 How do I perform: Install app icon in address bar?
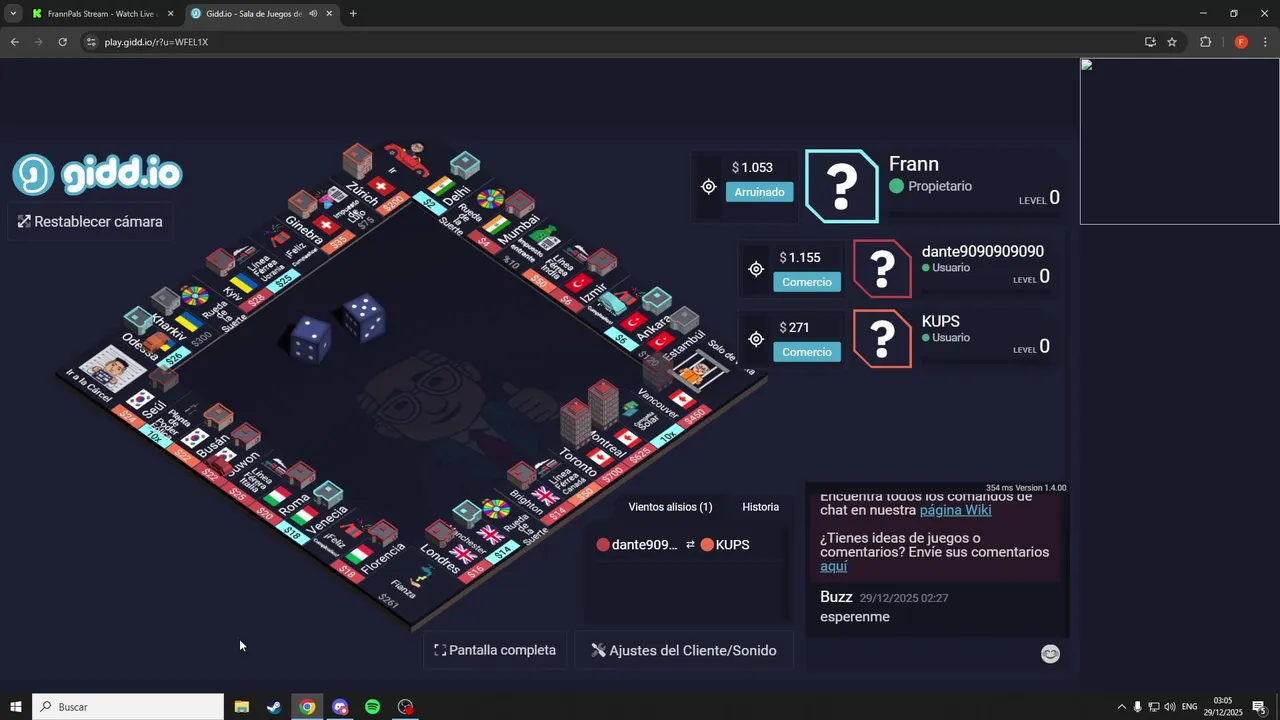[1150, 42]
